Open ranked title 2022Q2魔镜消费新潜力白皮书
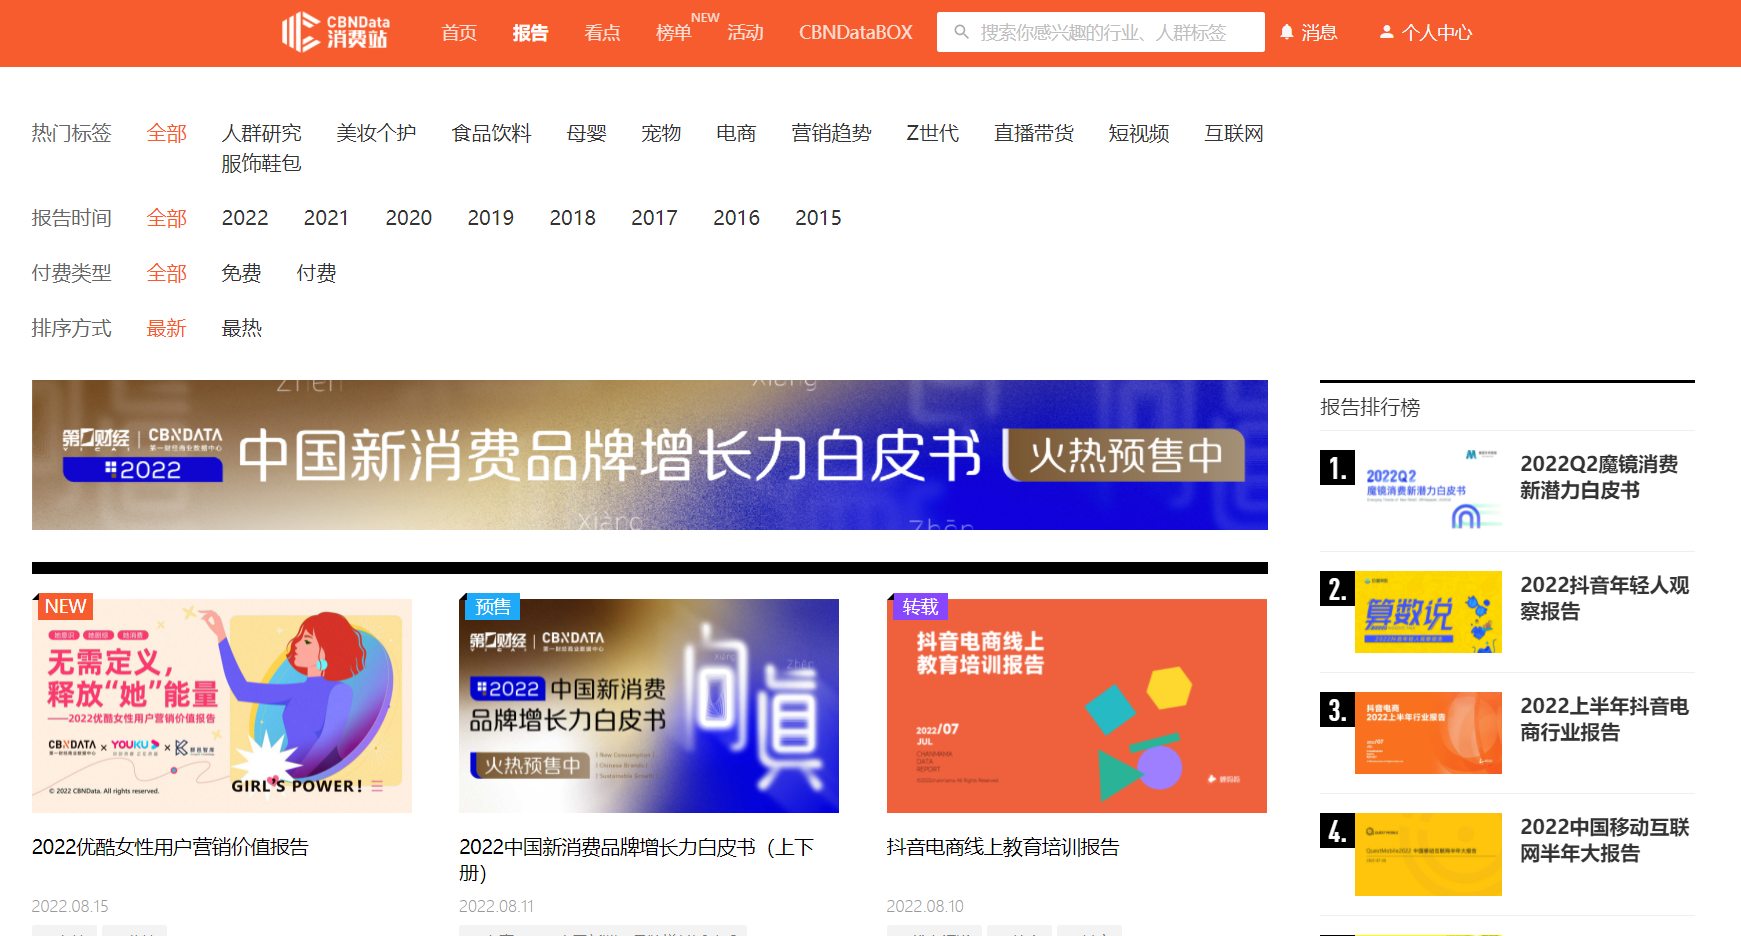Screen dimensions: 1741x936 tap(1600, 477)
